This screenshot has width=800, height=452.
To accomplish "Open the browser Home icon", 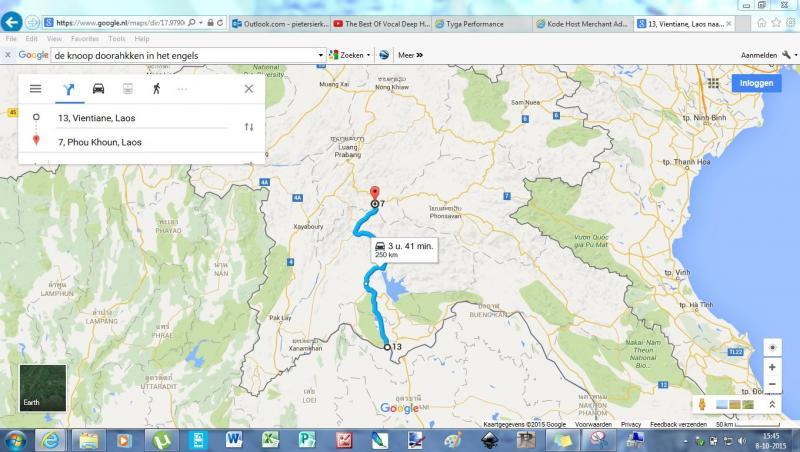I will [762, 22].
